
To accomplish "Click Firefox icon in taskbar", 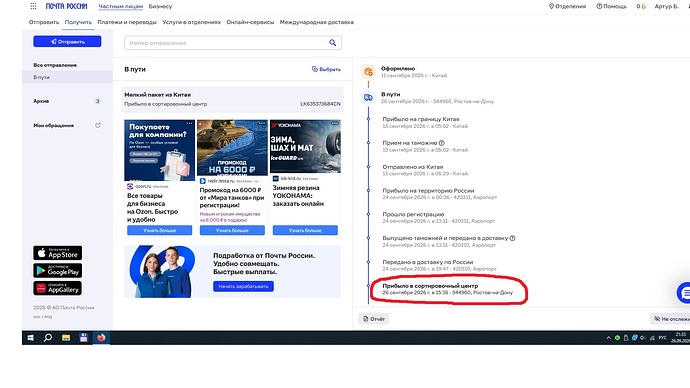I will click(x=101, y=338).
